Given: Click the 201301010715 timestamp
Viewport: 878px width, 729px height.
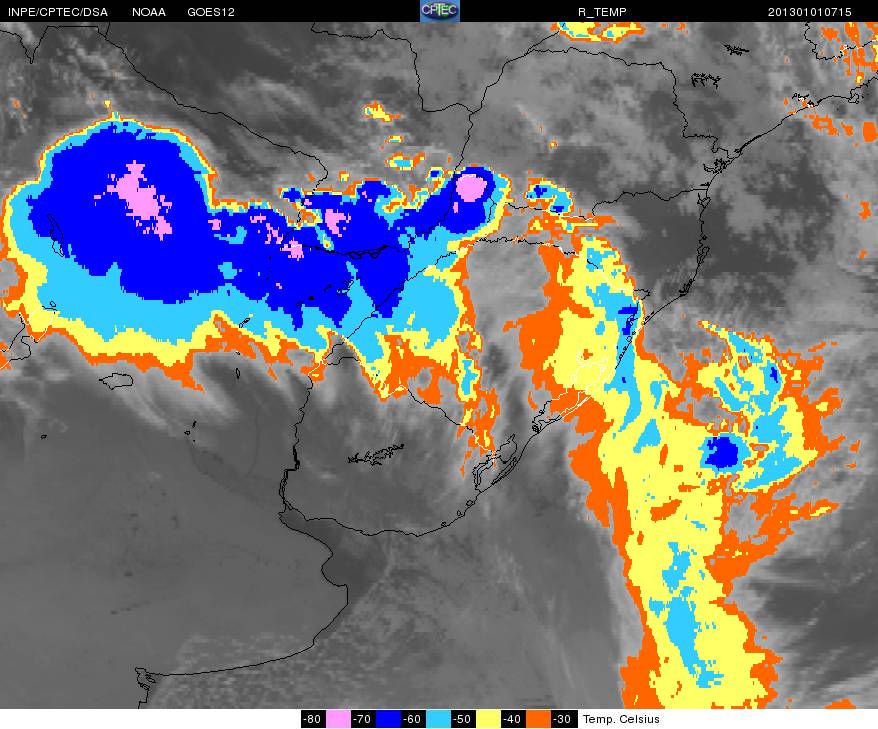Looking at the screenshot, I should 810,12.
